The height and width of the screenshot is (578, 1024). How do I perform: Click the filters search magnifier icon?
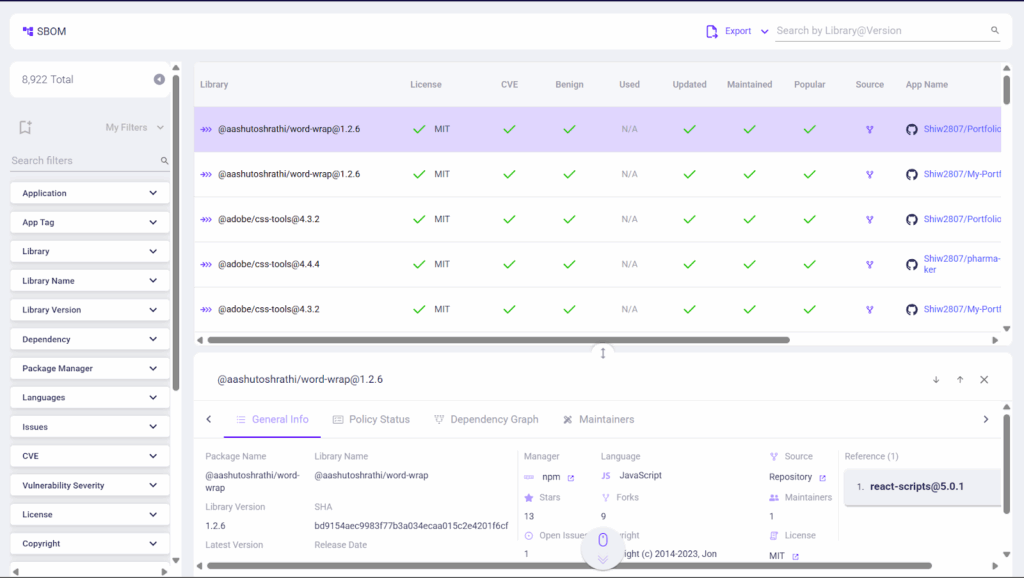click(x=165, y=161)
